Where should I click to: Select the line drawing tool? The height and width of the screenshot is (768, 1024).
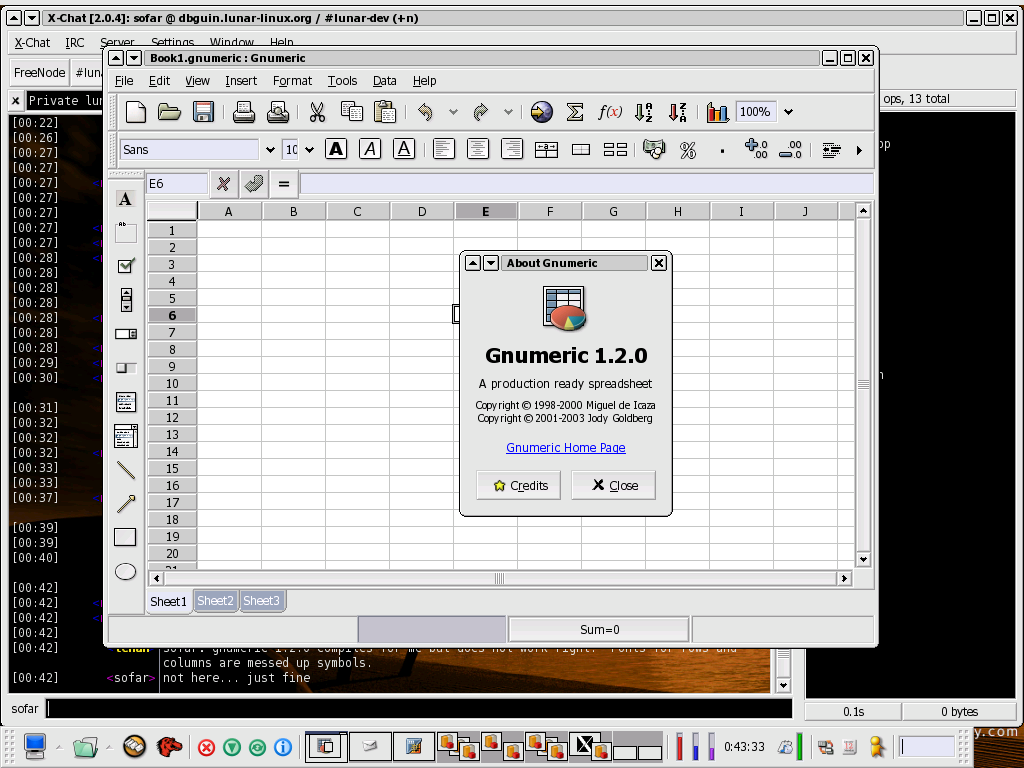(x=125, y=470)
